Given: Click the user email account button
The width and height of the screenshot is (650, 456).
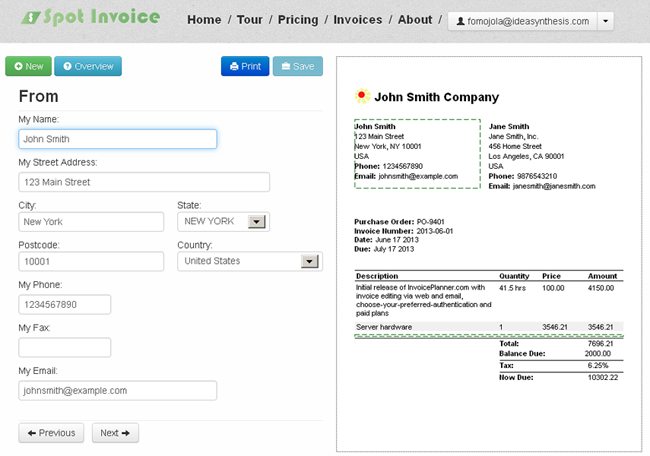Looking at the screenshot, I should click(x=521, y=20).
